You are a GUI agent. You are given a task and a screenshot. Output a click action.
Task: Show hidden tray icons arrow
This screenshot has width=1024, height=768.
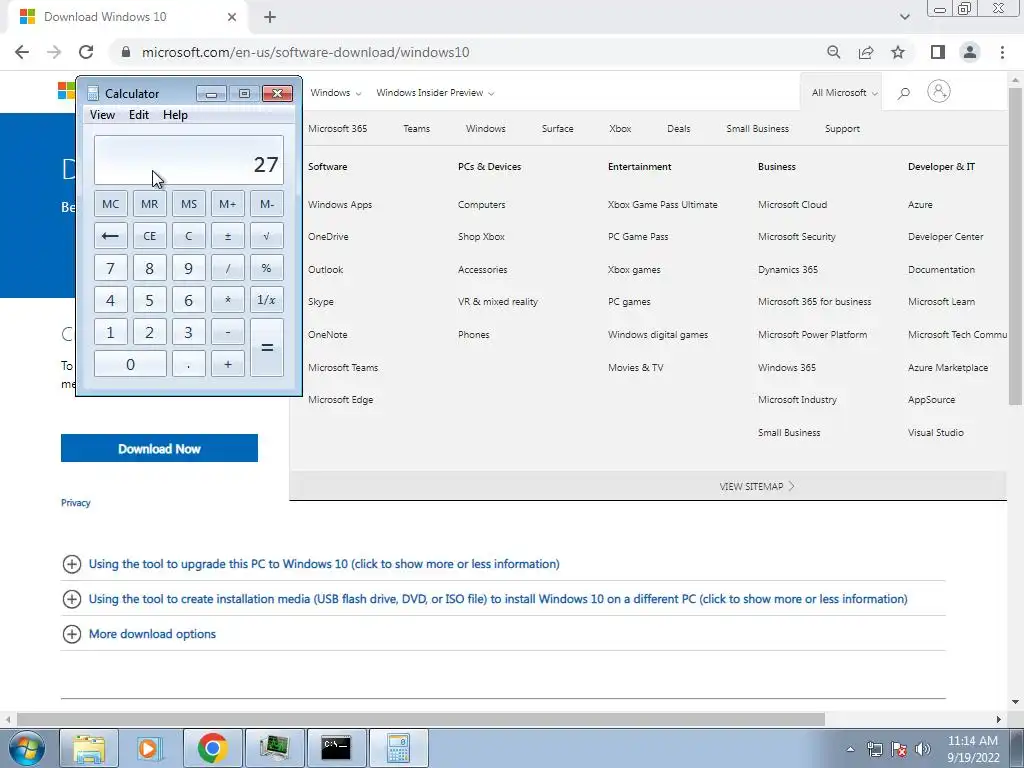pyautogui.click(x=850, y=749)
